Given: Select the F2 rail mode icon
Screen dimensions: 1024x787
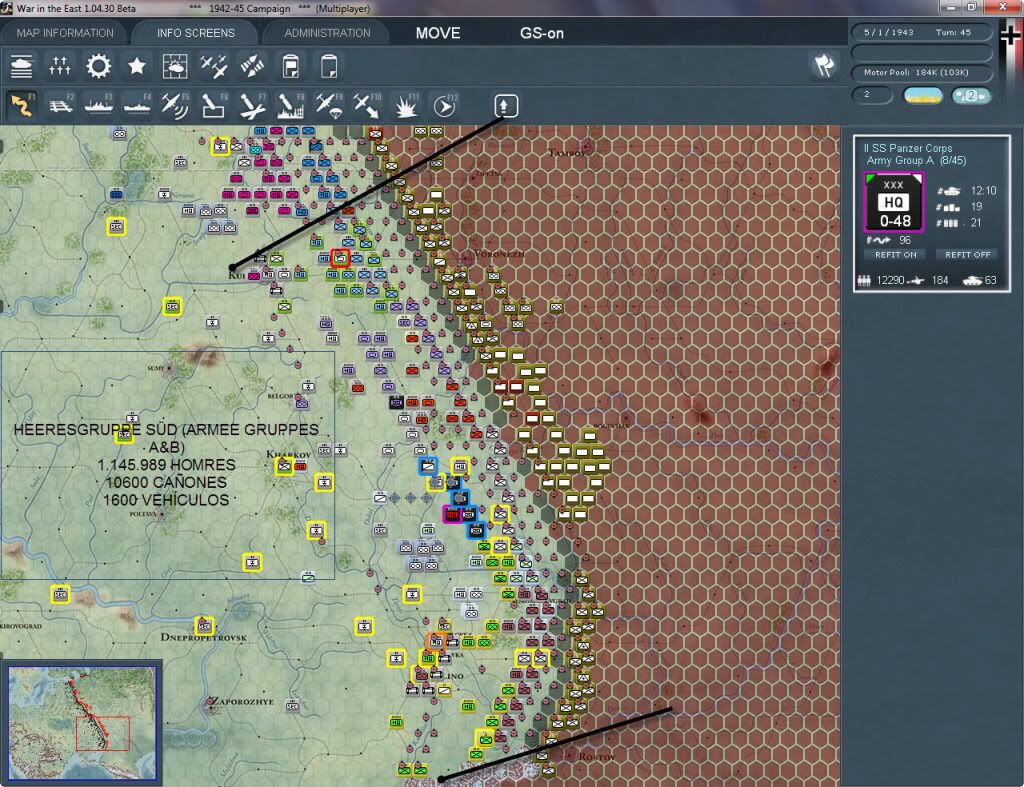Looking at the screenshot, I should [x=61, y=105].
